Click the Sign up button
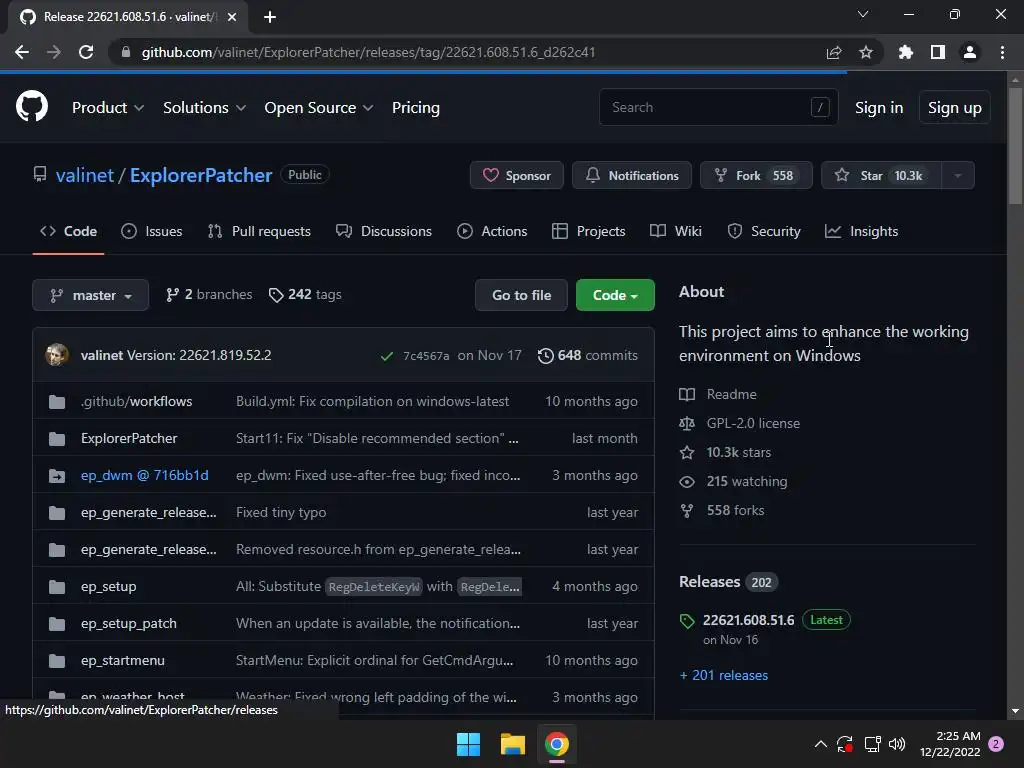 tap(954, 108)
